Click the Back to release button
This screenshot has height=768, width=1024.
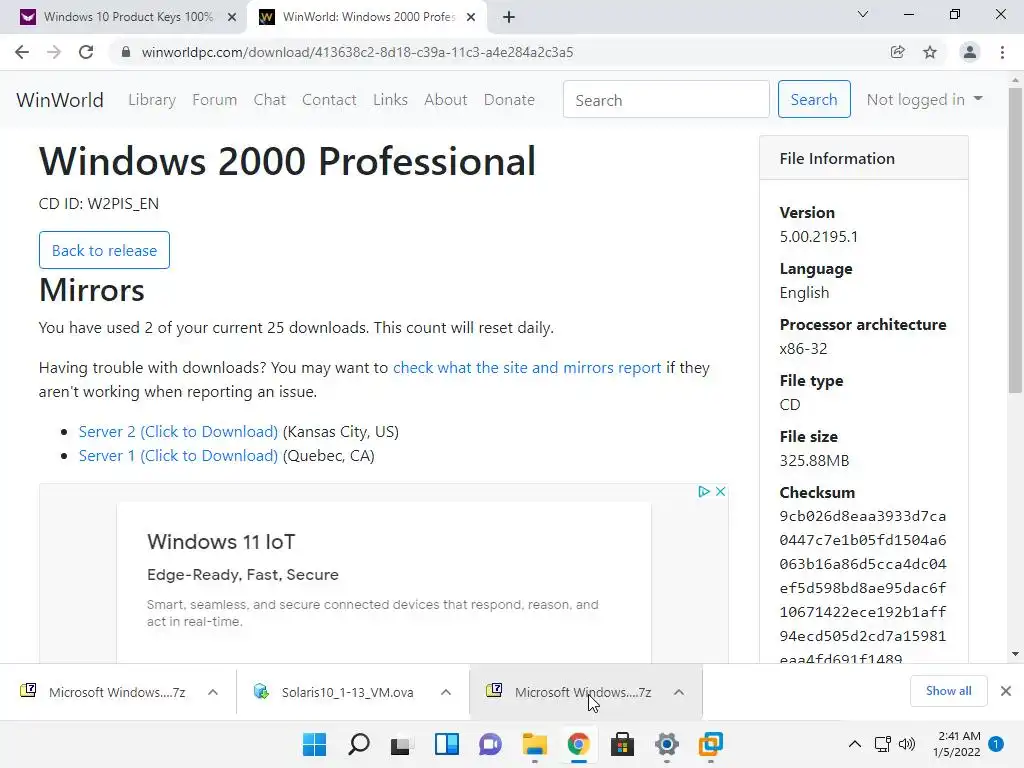click(104, 250)
